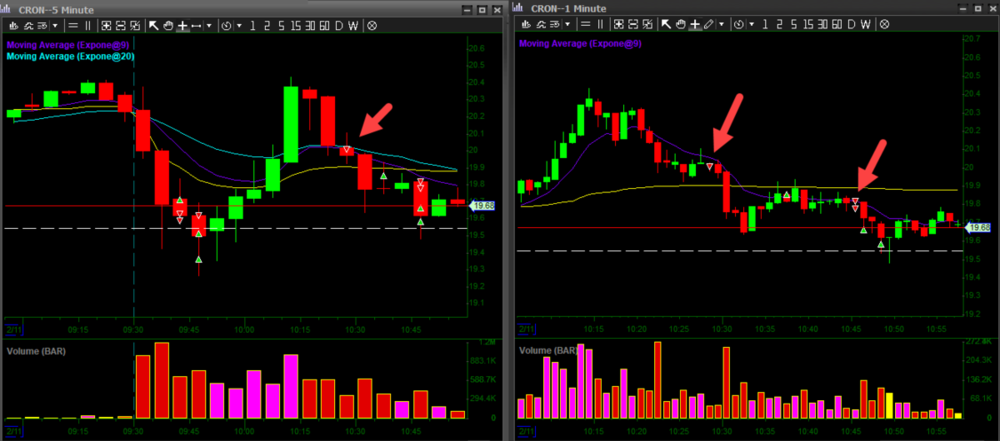Expand the time-period dropdown arrow in 1 Minute chart

(750, 25)
